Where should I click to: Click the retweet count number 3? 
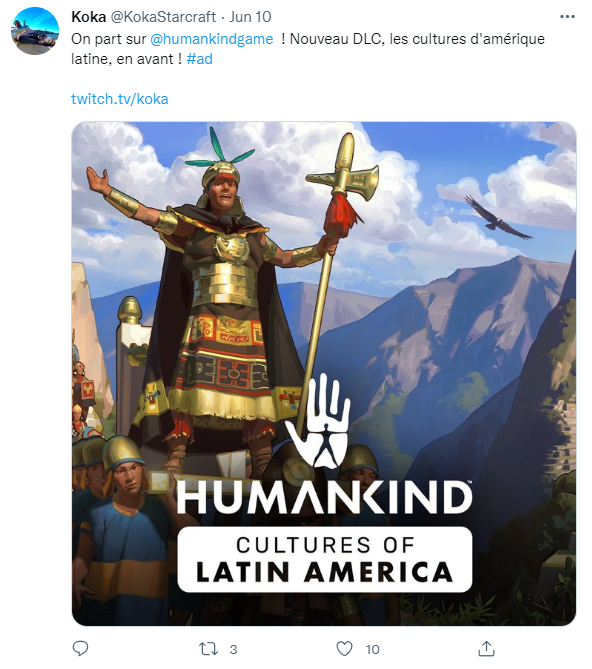(x=233, y=649)
